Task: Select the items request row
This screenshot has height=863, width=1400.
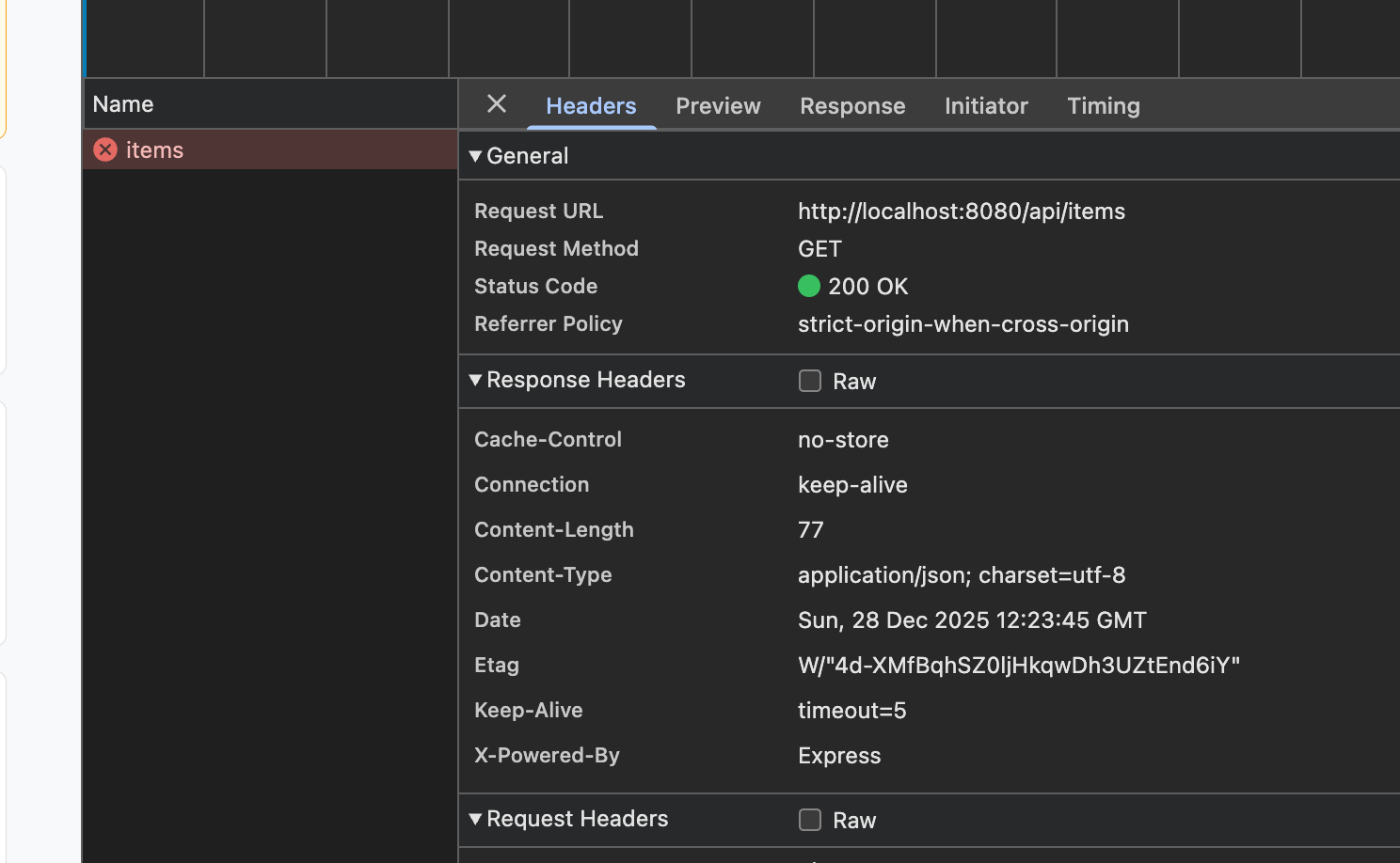Action: point(270,150)
